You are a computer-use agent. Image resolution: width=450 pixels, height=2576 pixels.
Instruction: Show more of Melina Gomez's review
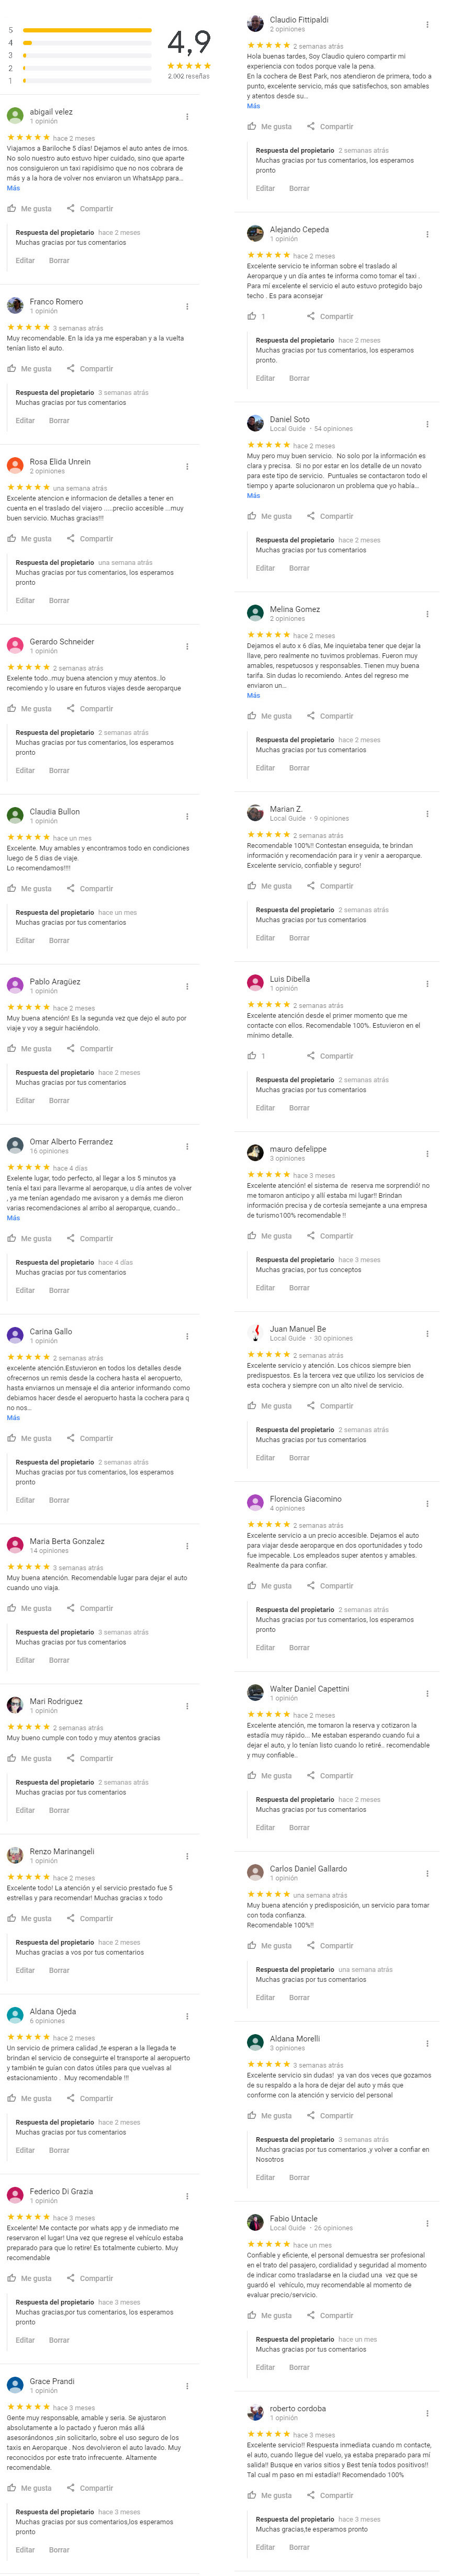(253, 695)
